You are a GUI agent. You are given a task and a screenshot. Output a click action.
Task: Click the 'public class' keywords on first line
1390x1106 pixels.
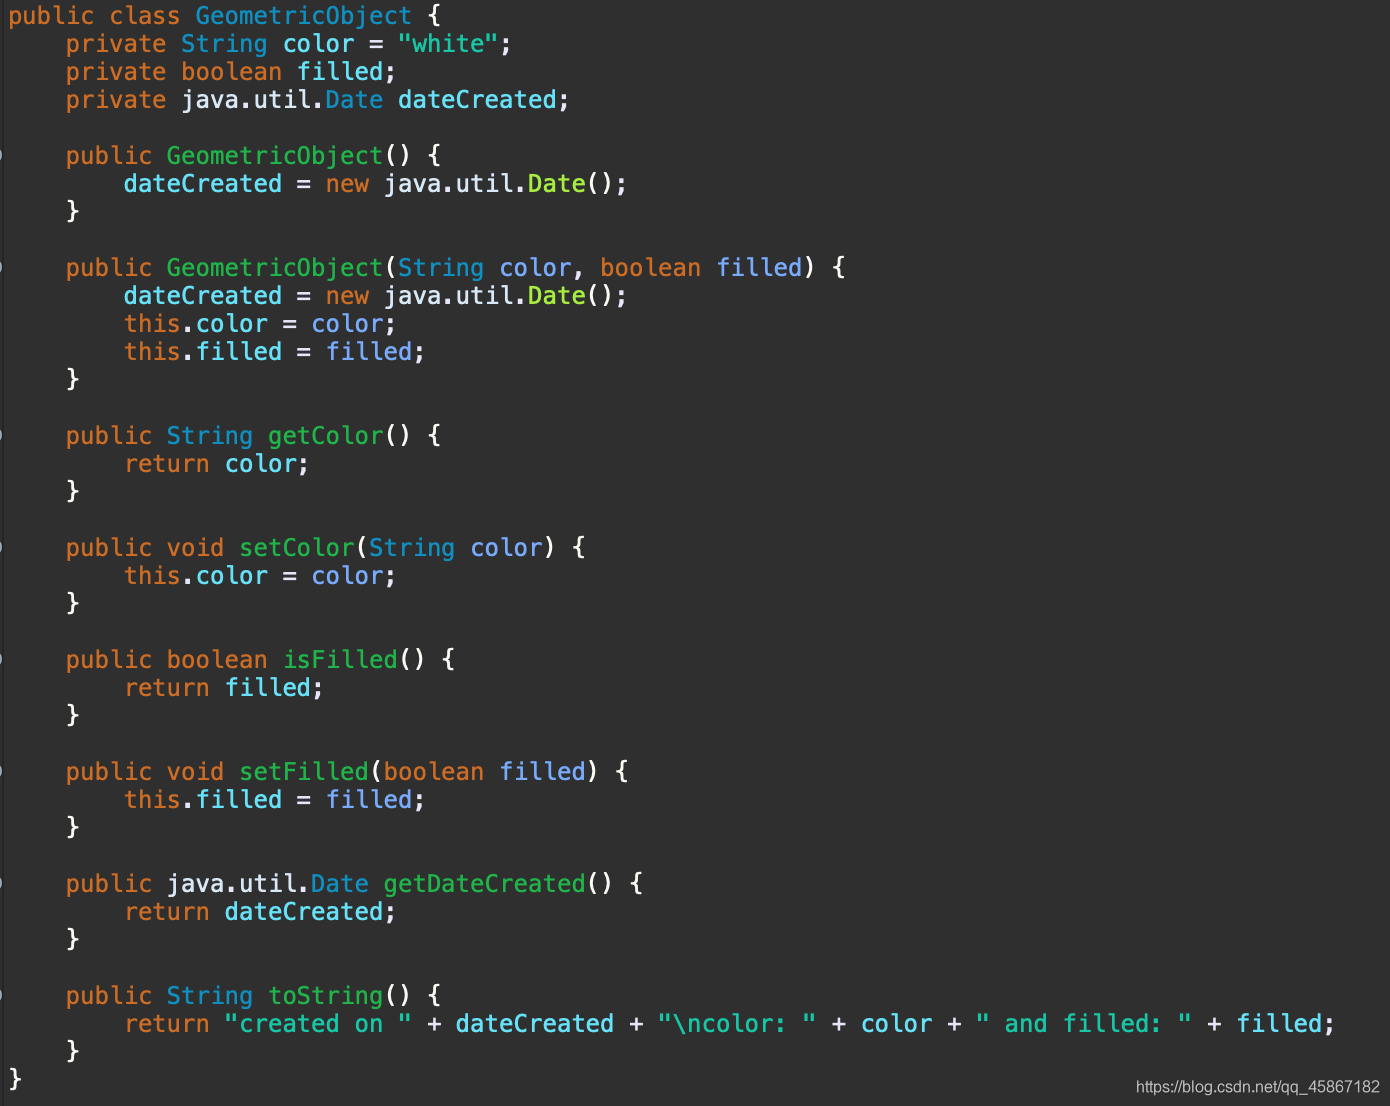coord(94,16)
